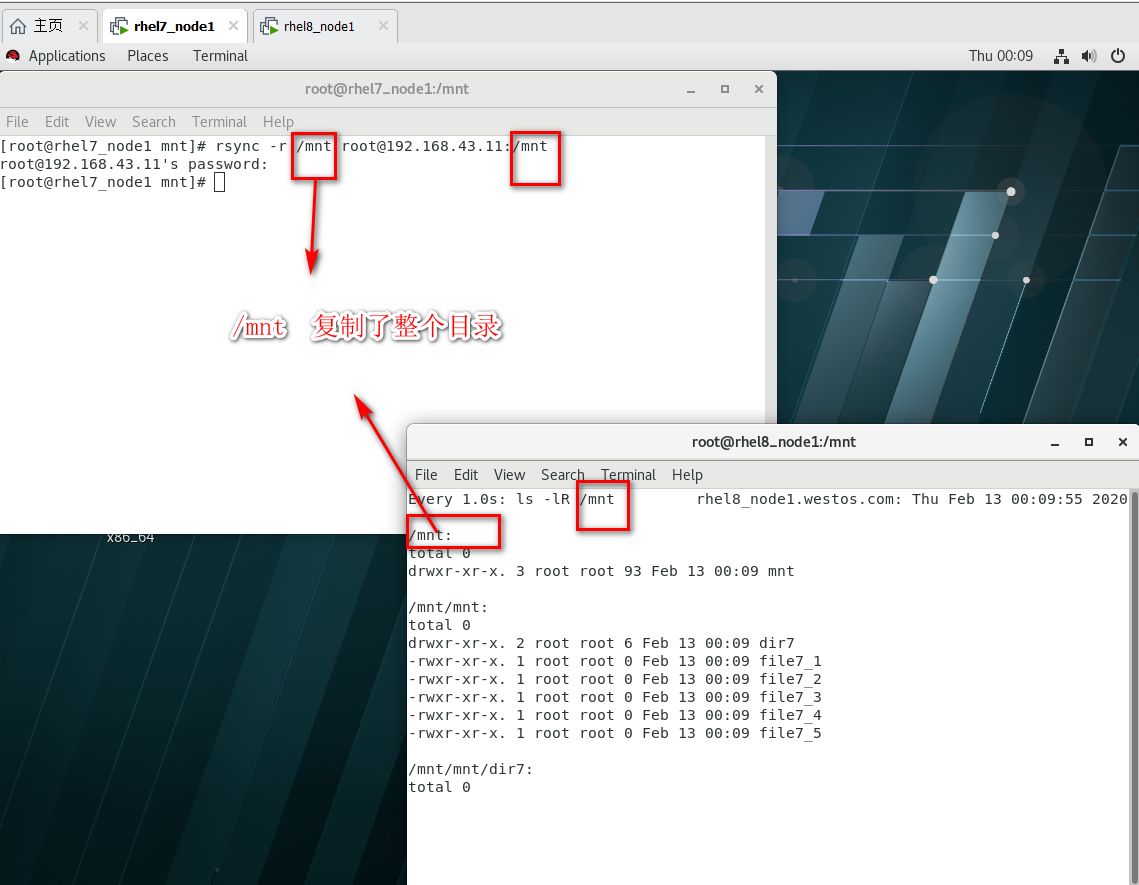Click the text 'root@192.168.43.11's password:'
This screenshot has height=885, width=1139.
click(134, 164)
